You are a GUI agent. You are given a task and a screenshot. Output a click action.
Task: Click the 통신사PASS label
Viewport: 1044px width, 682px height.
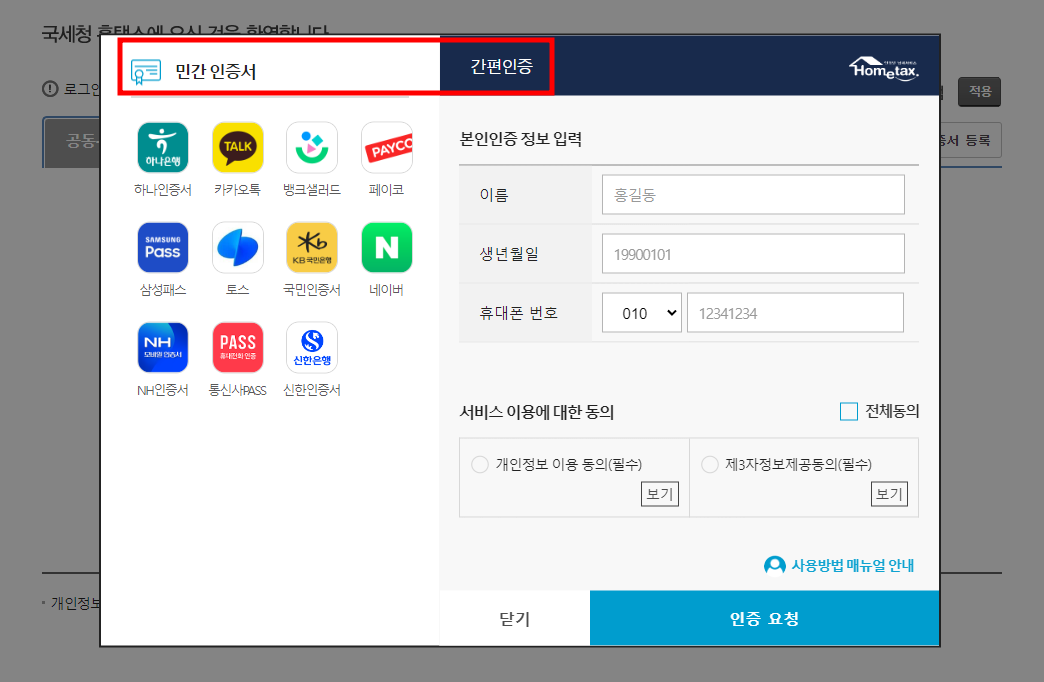coord(238,390)
